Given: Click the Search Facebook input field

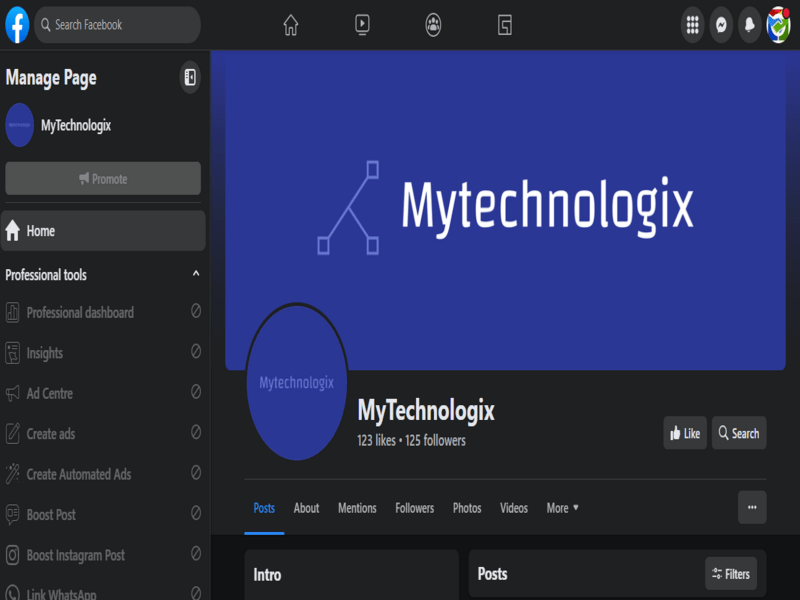Looking at the screenshot, I should click(x=120, y=25).
